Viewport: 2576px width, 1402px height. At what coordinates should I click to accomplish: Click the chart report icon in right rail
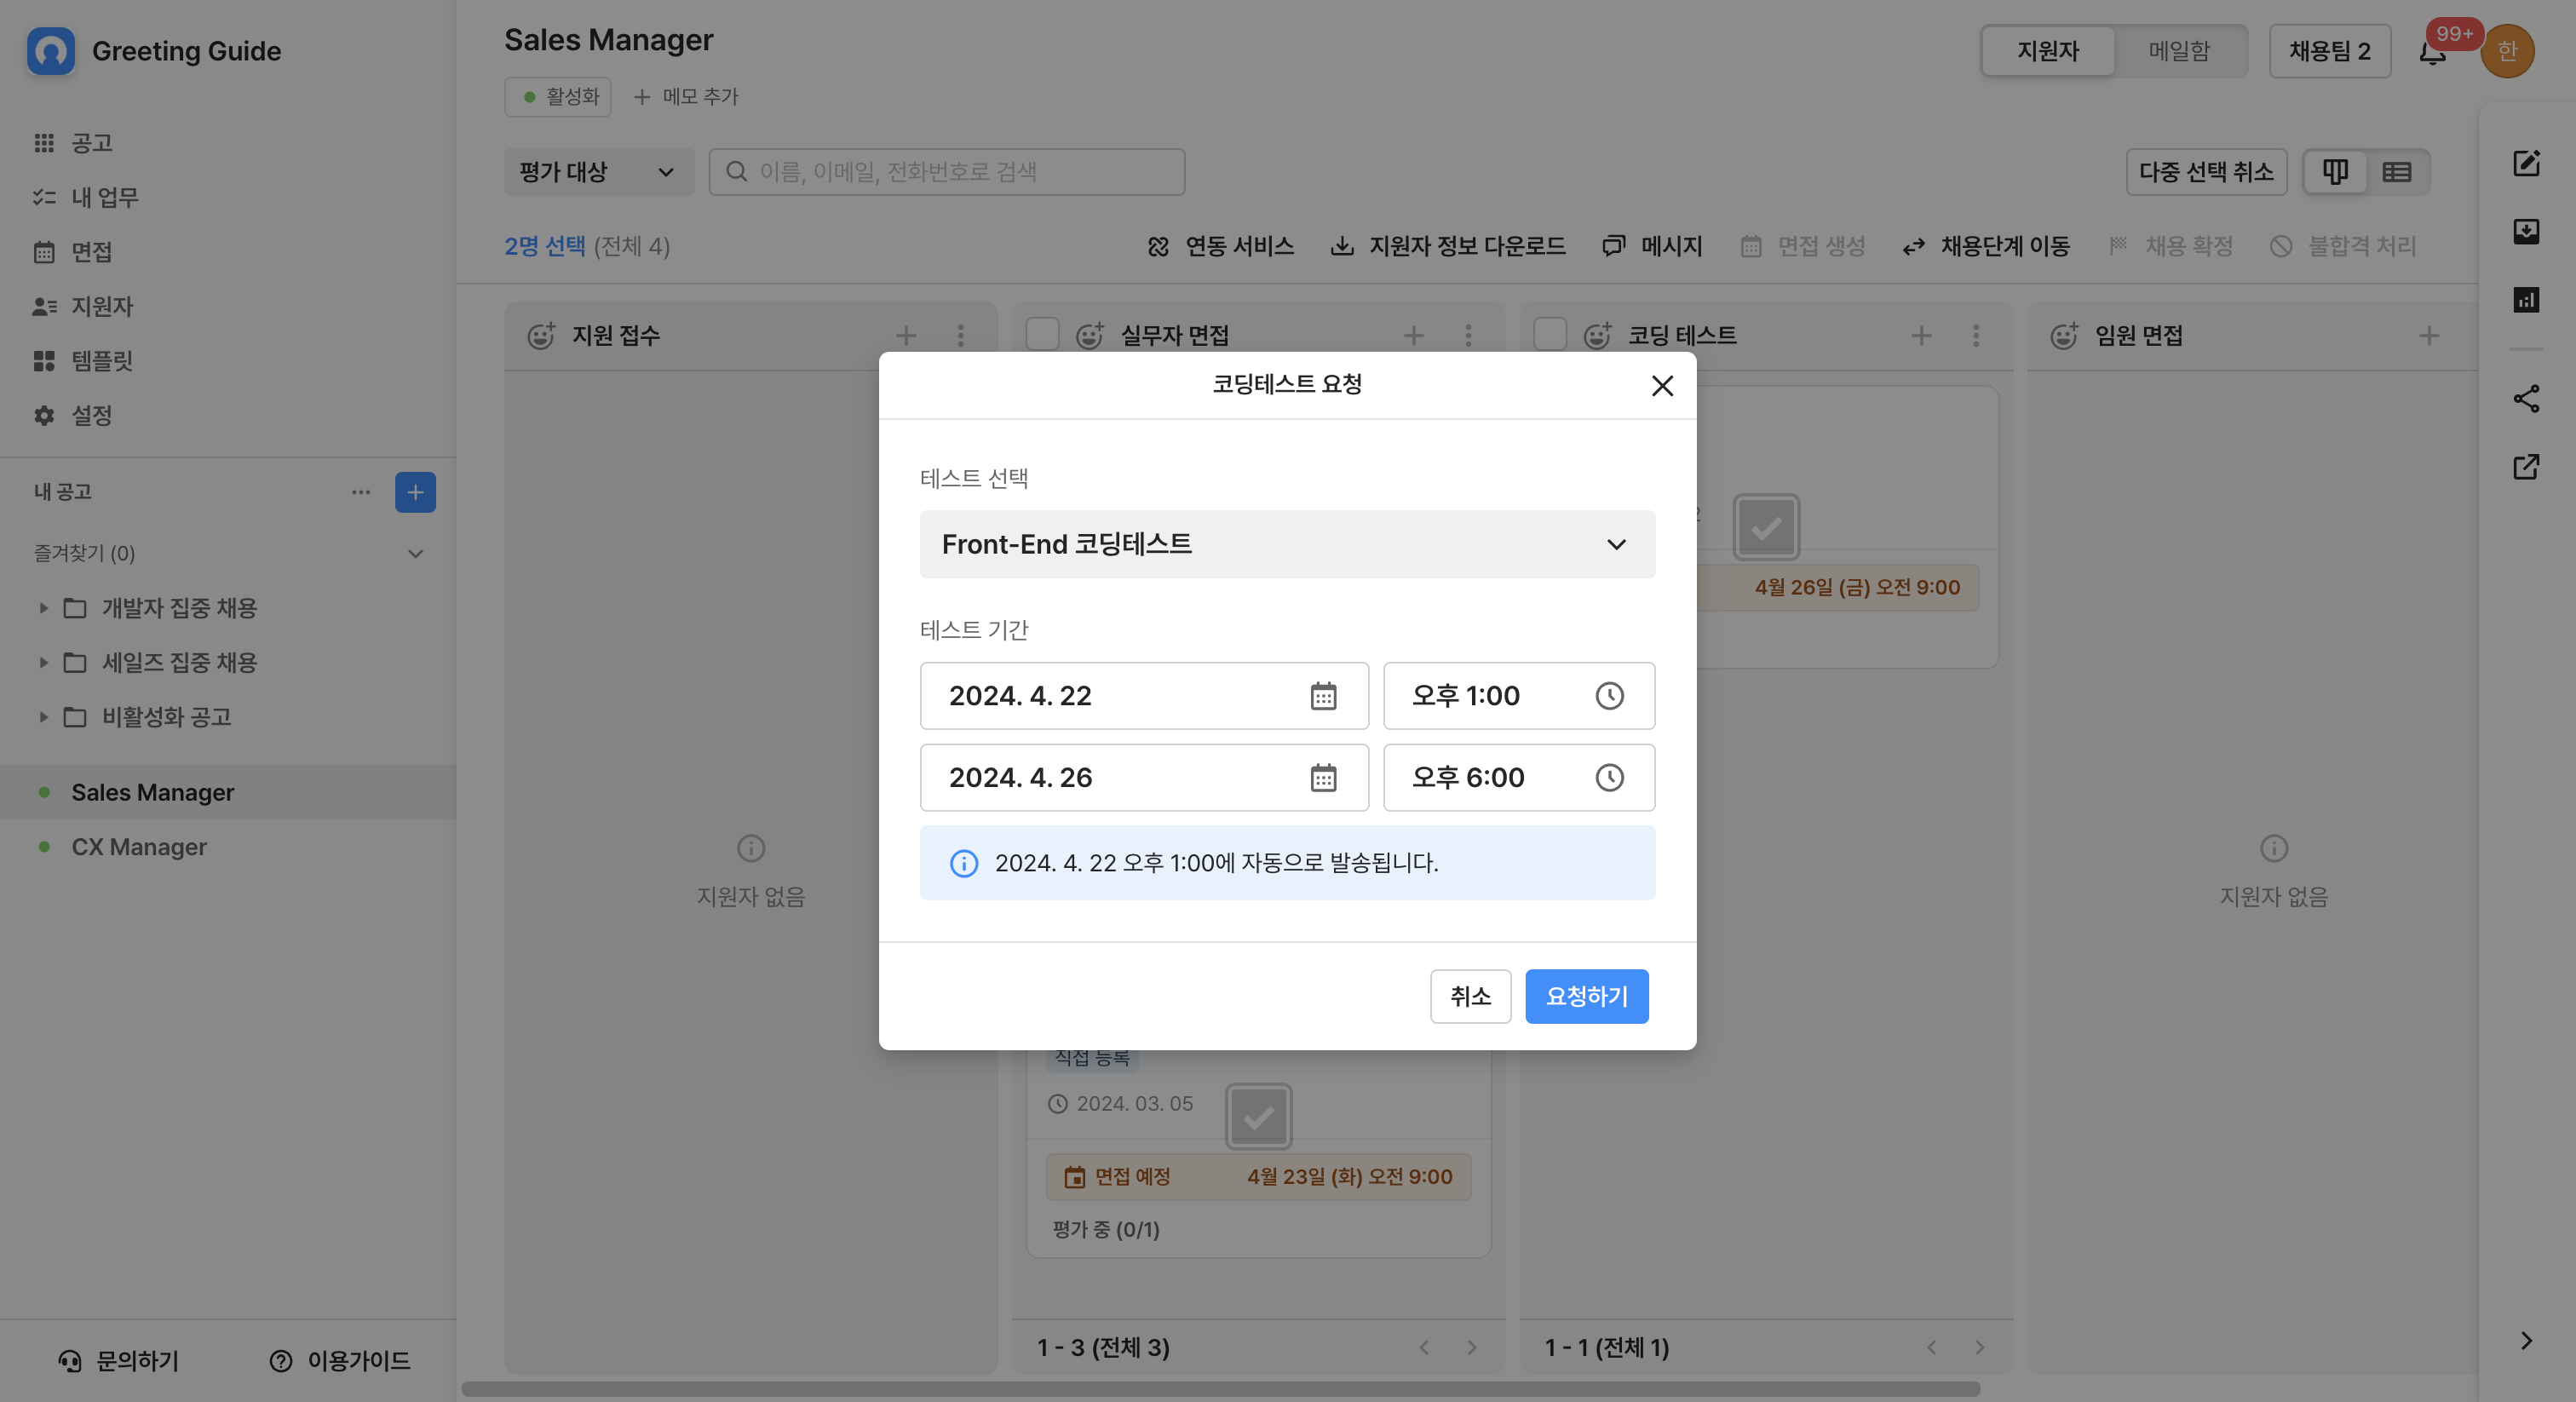point(2526,300)
